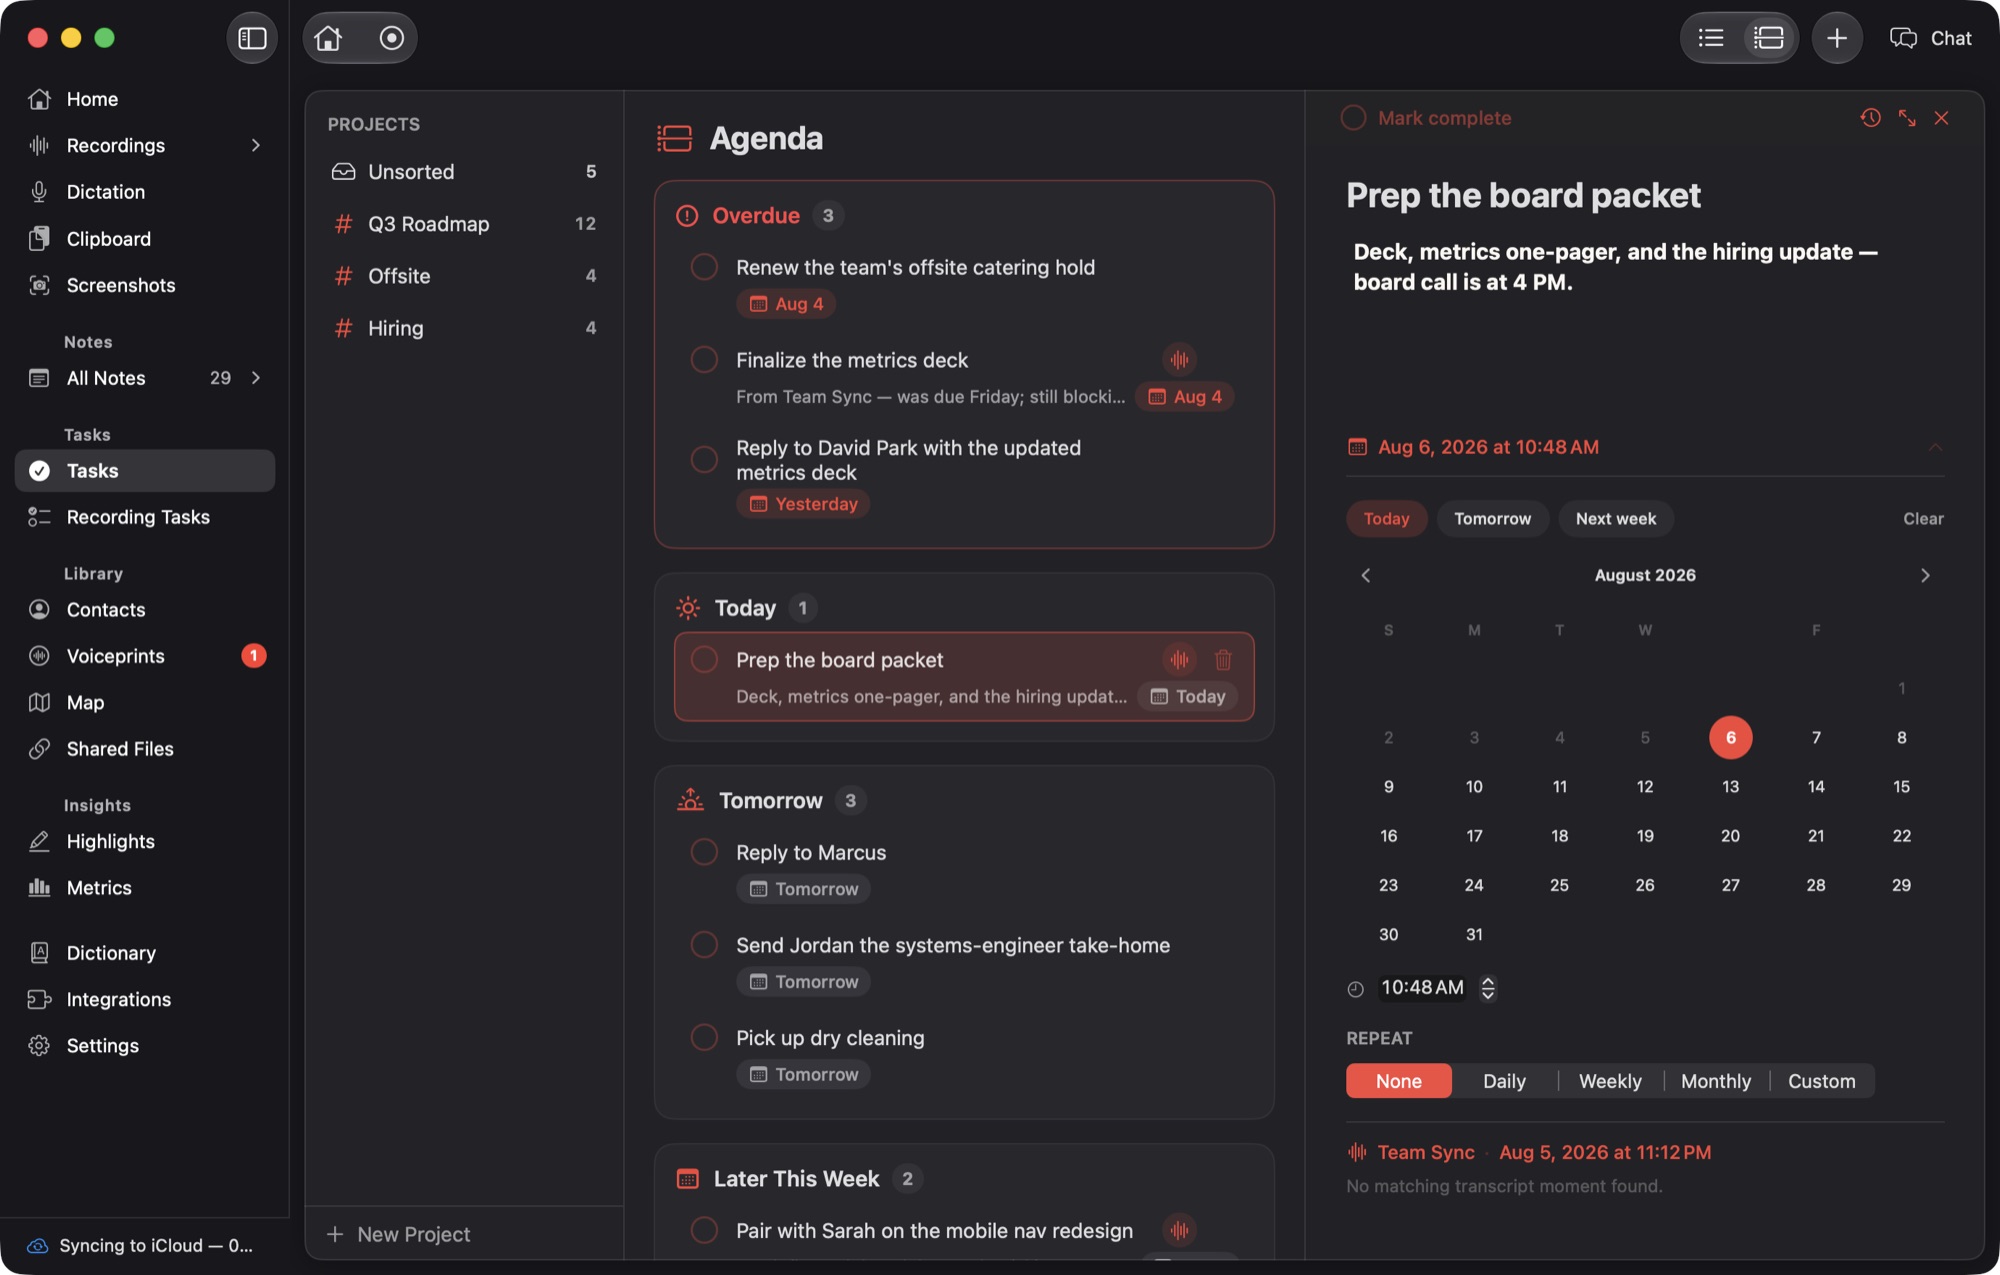Image resolution: width=2000 pixels, height=1275 pixels.
Task: Expand the Recordings sidebar section
Action: click(x=256, y=145)
